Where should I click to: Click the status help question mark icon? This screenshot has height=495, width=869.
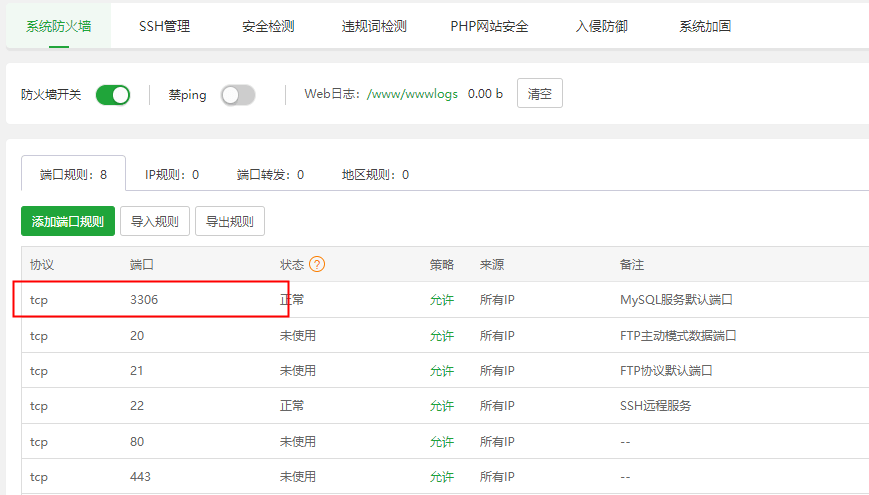(x=317, y=264)
